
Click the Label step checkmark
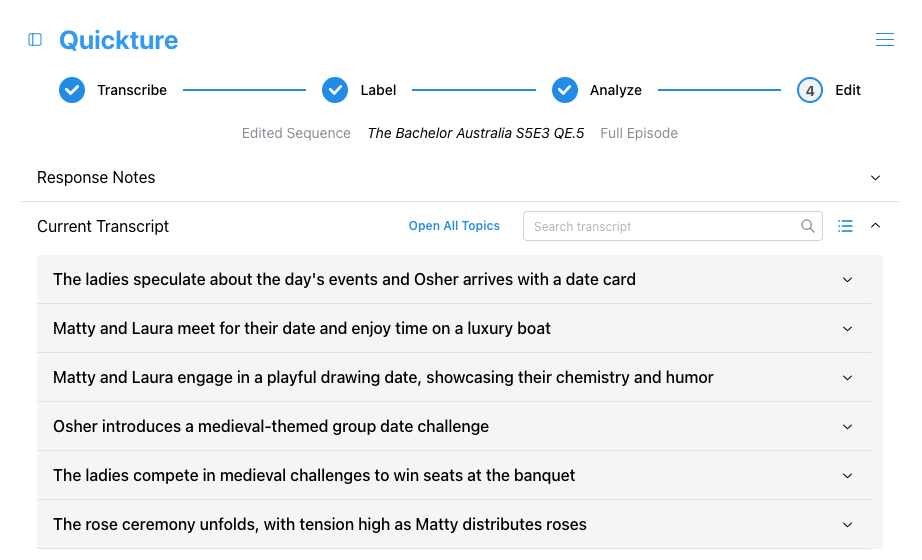pyautogui.click(x=335, y=90)
